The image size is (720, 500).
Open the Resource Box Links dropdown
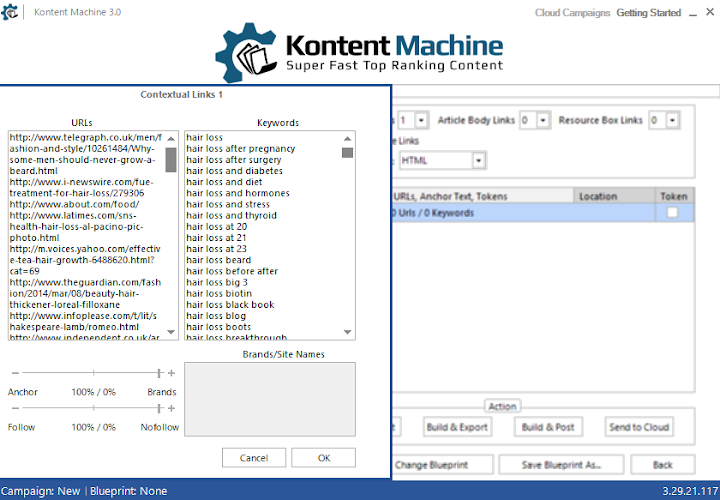[672, 120]
